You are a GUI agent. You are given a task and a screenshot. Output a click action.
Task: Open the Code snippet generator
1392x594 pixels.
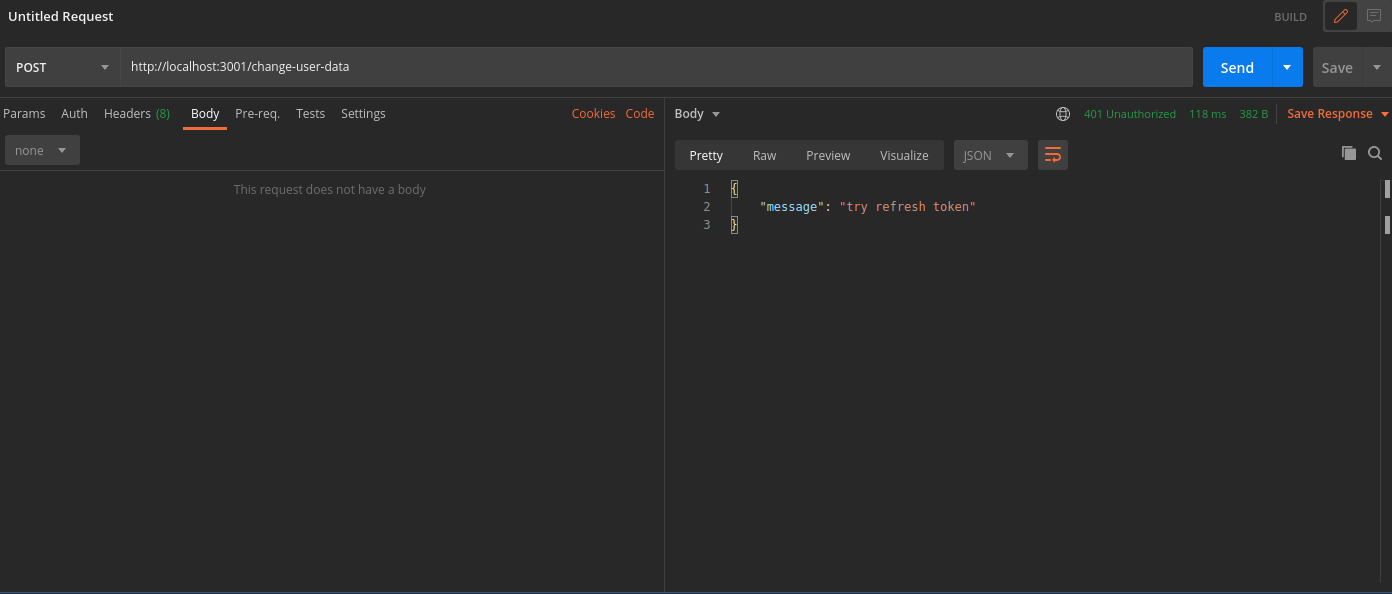(x=640, y=113)
